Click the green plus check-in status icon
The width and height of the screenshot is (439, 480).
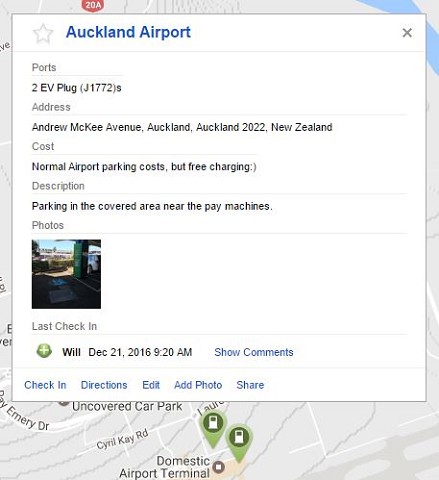point(44,351)
